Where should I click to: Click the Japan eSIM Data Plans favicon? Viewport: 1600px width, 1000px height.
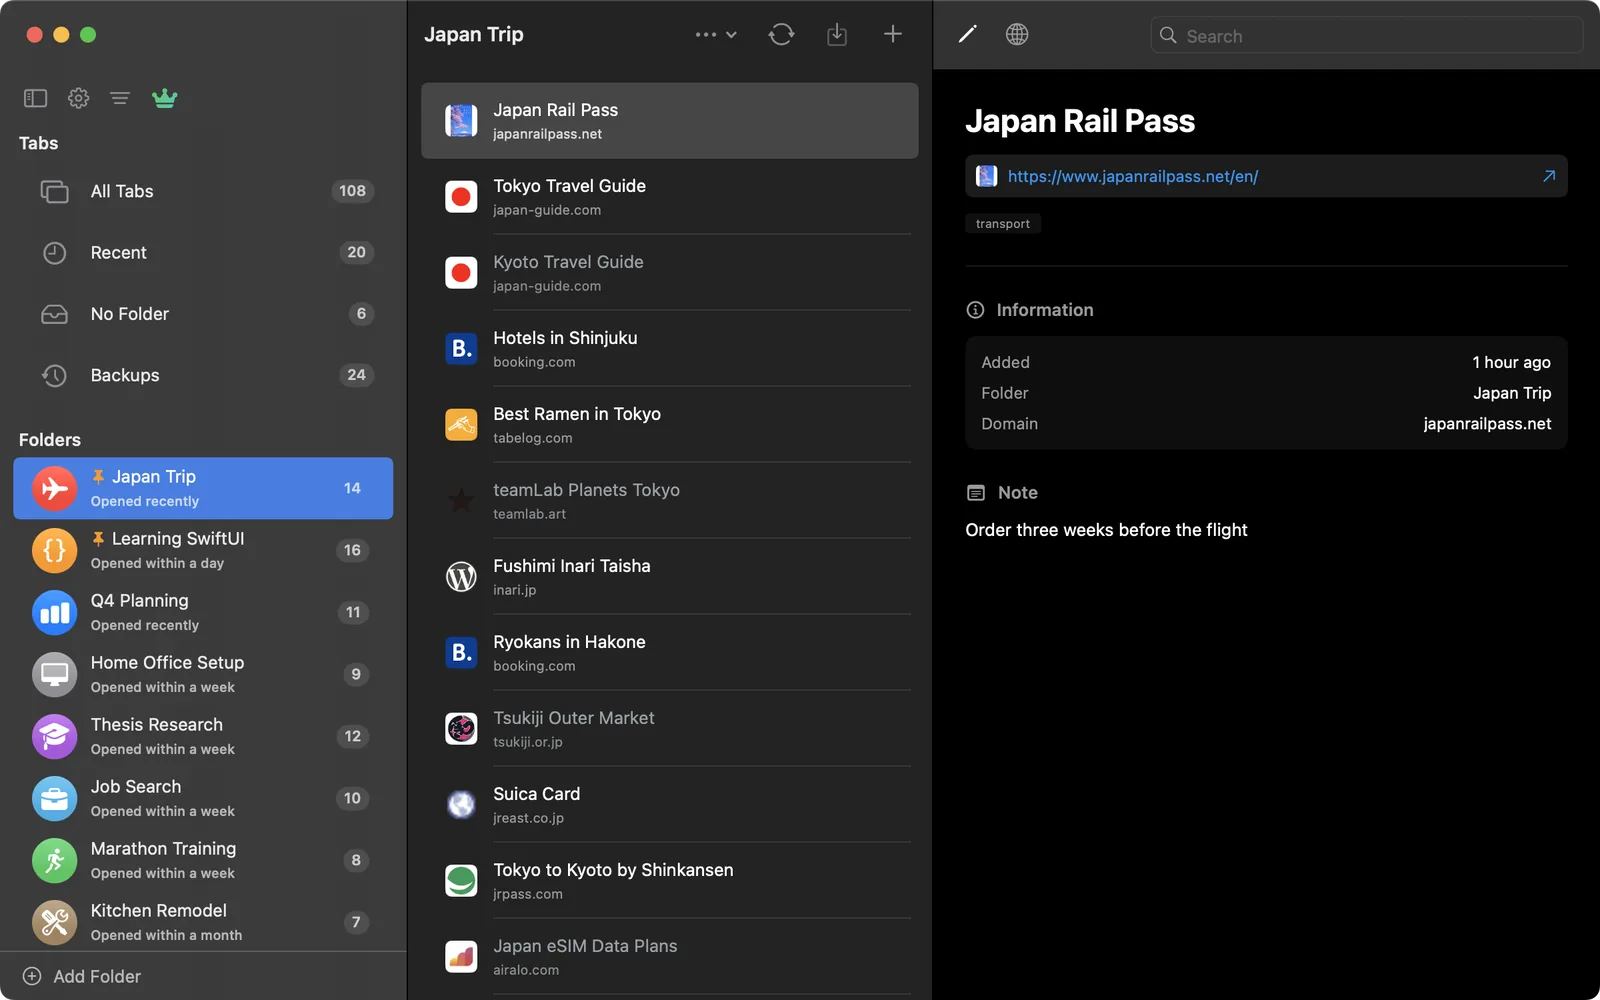coord(461,957)
